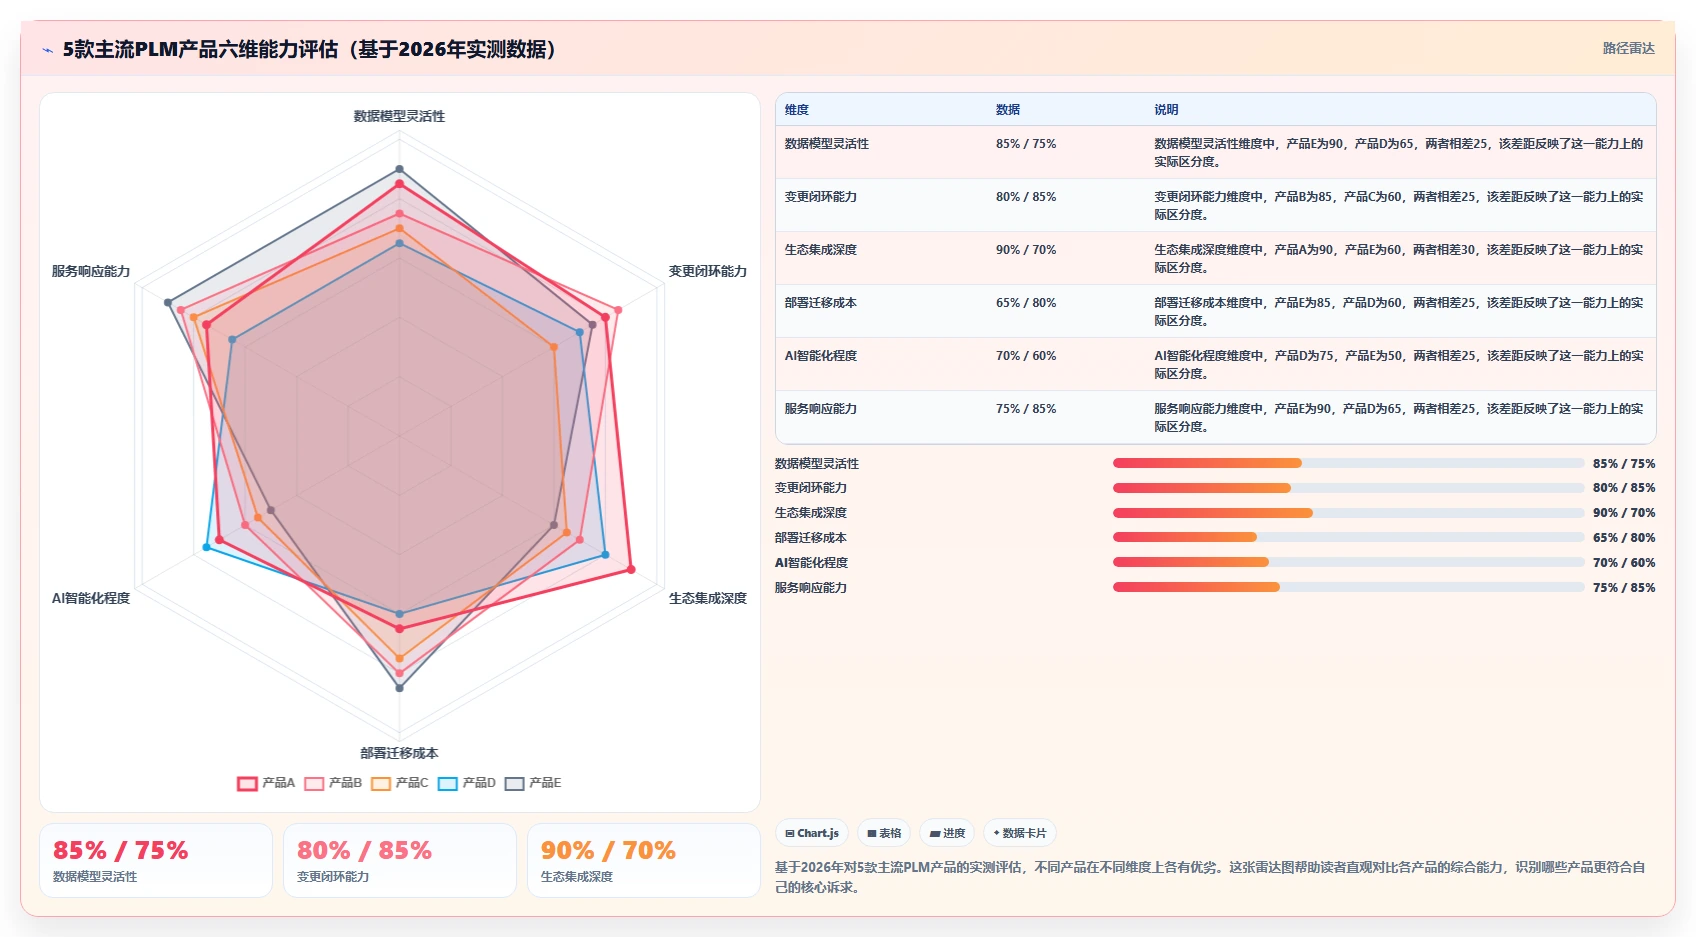Click 65% / 80% beside the 部署迁移成本 progress bar

(1624, 538)
